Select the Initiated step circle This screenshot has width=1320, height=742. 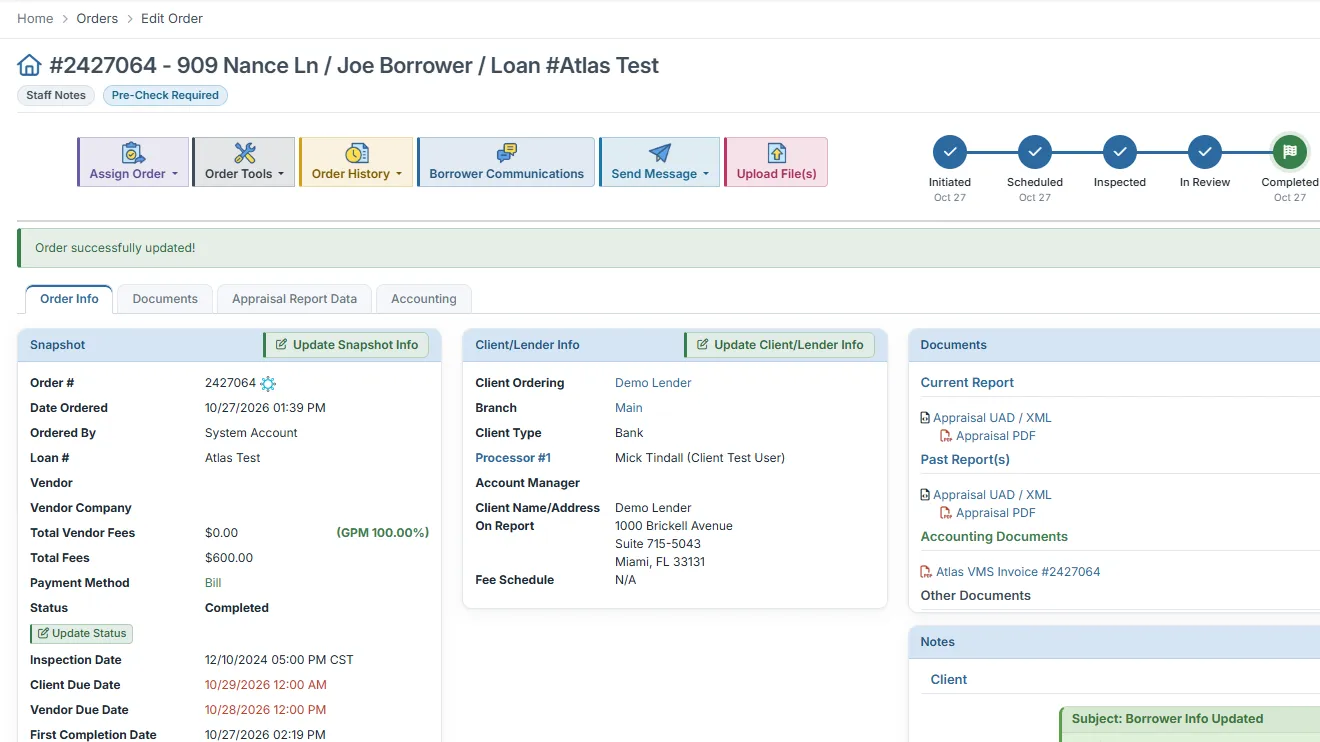click(x=950, y=152)
